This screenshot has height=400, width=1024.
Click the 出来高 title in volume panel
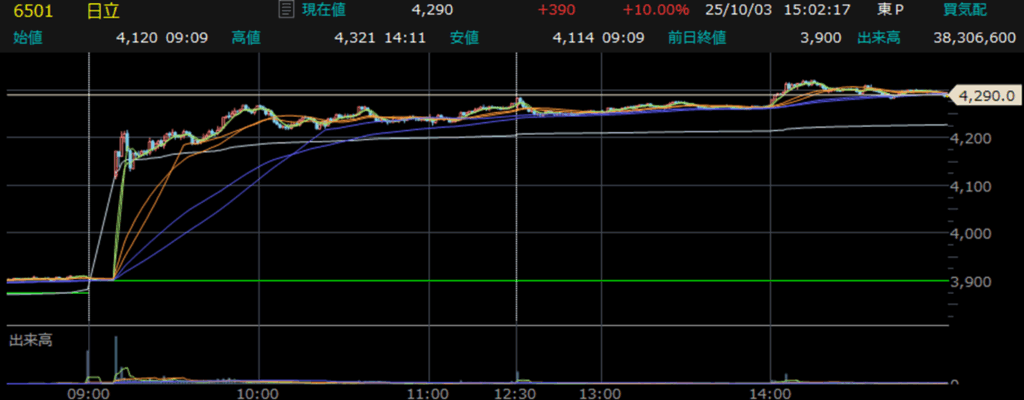[x=30, y=340]
